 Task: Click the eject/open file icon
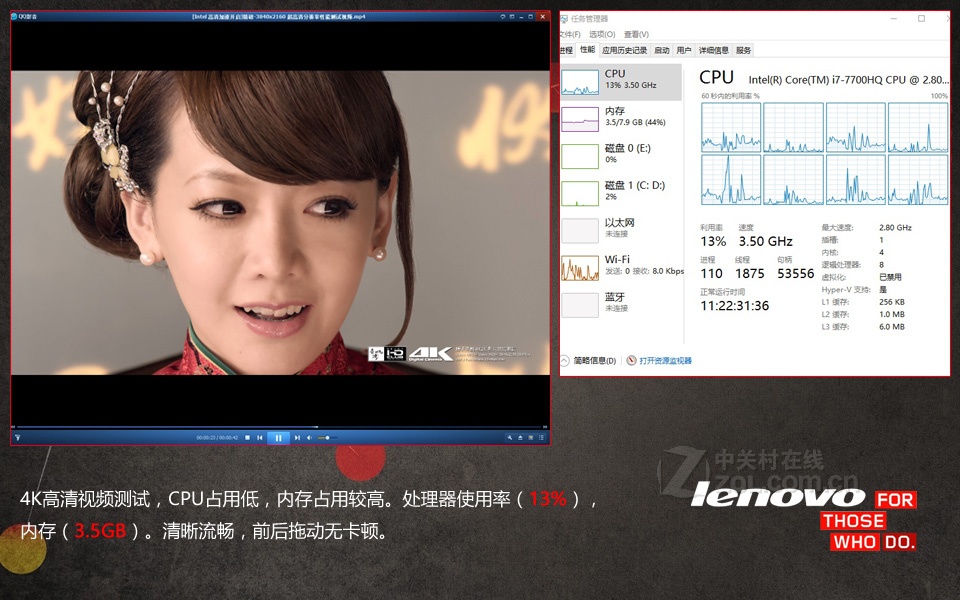pyautogui.click(x=522, y=437)
